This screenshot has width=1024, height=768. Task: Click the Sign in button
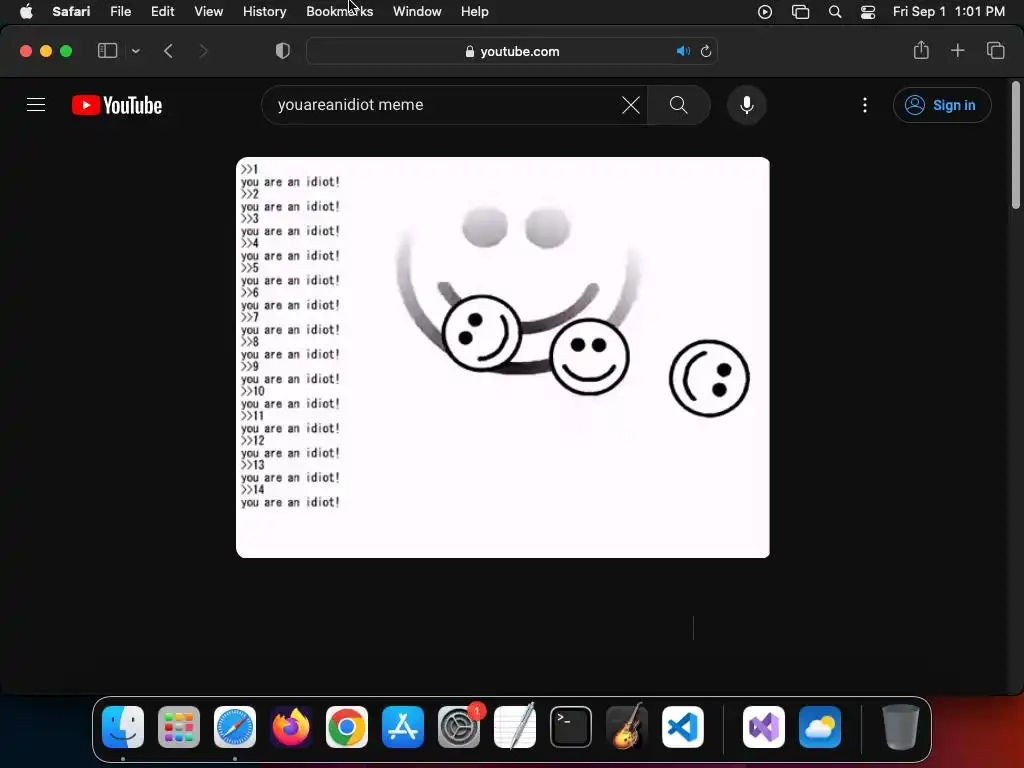(942, 105)
